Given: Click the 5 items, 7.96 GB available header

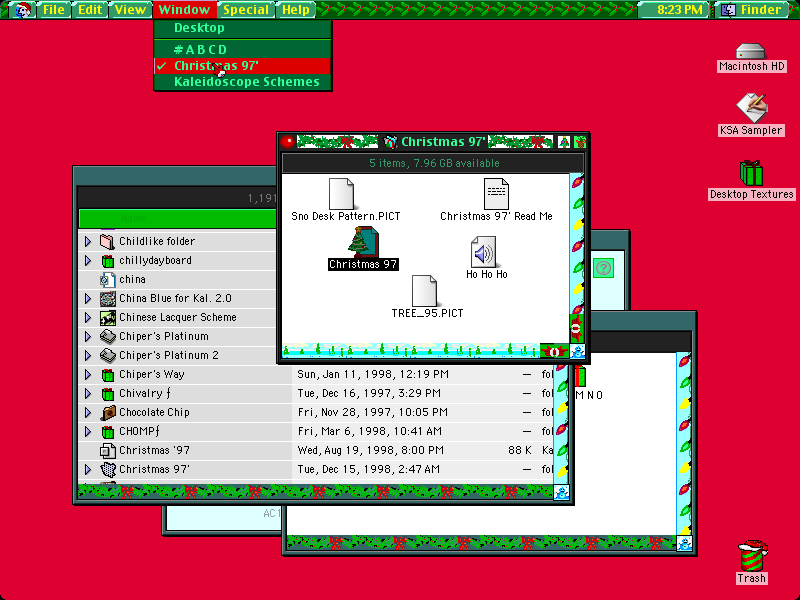Looking at the screenshot, I should point(434,163).
